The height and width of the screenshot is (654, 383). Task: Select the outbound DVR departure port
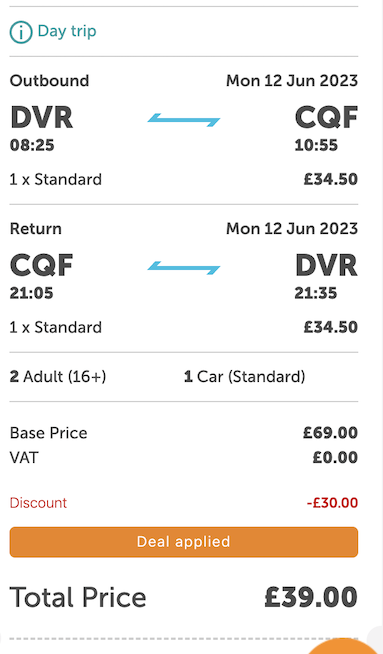pos(41,118)
